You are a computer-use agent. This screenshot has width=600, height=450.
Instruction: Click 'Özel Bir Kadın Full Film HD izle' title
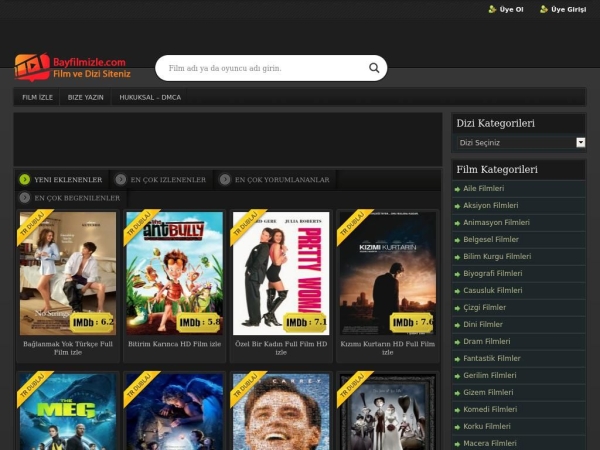pos(281,348)
